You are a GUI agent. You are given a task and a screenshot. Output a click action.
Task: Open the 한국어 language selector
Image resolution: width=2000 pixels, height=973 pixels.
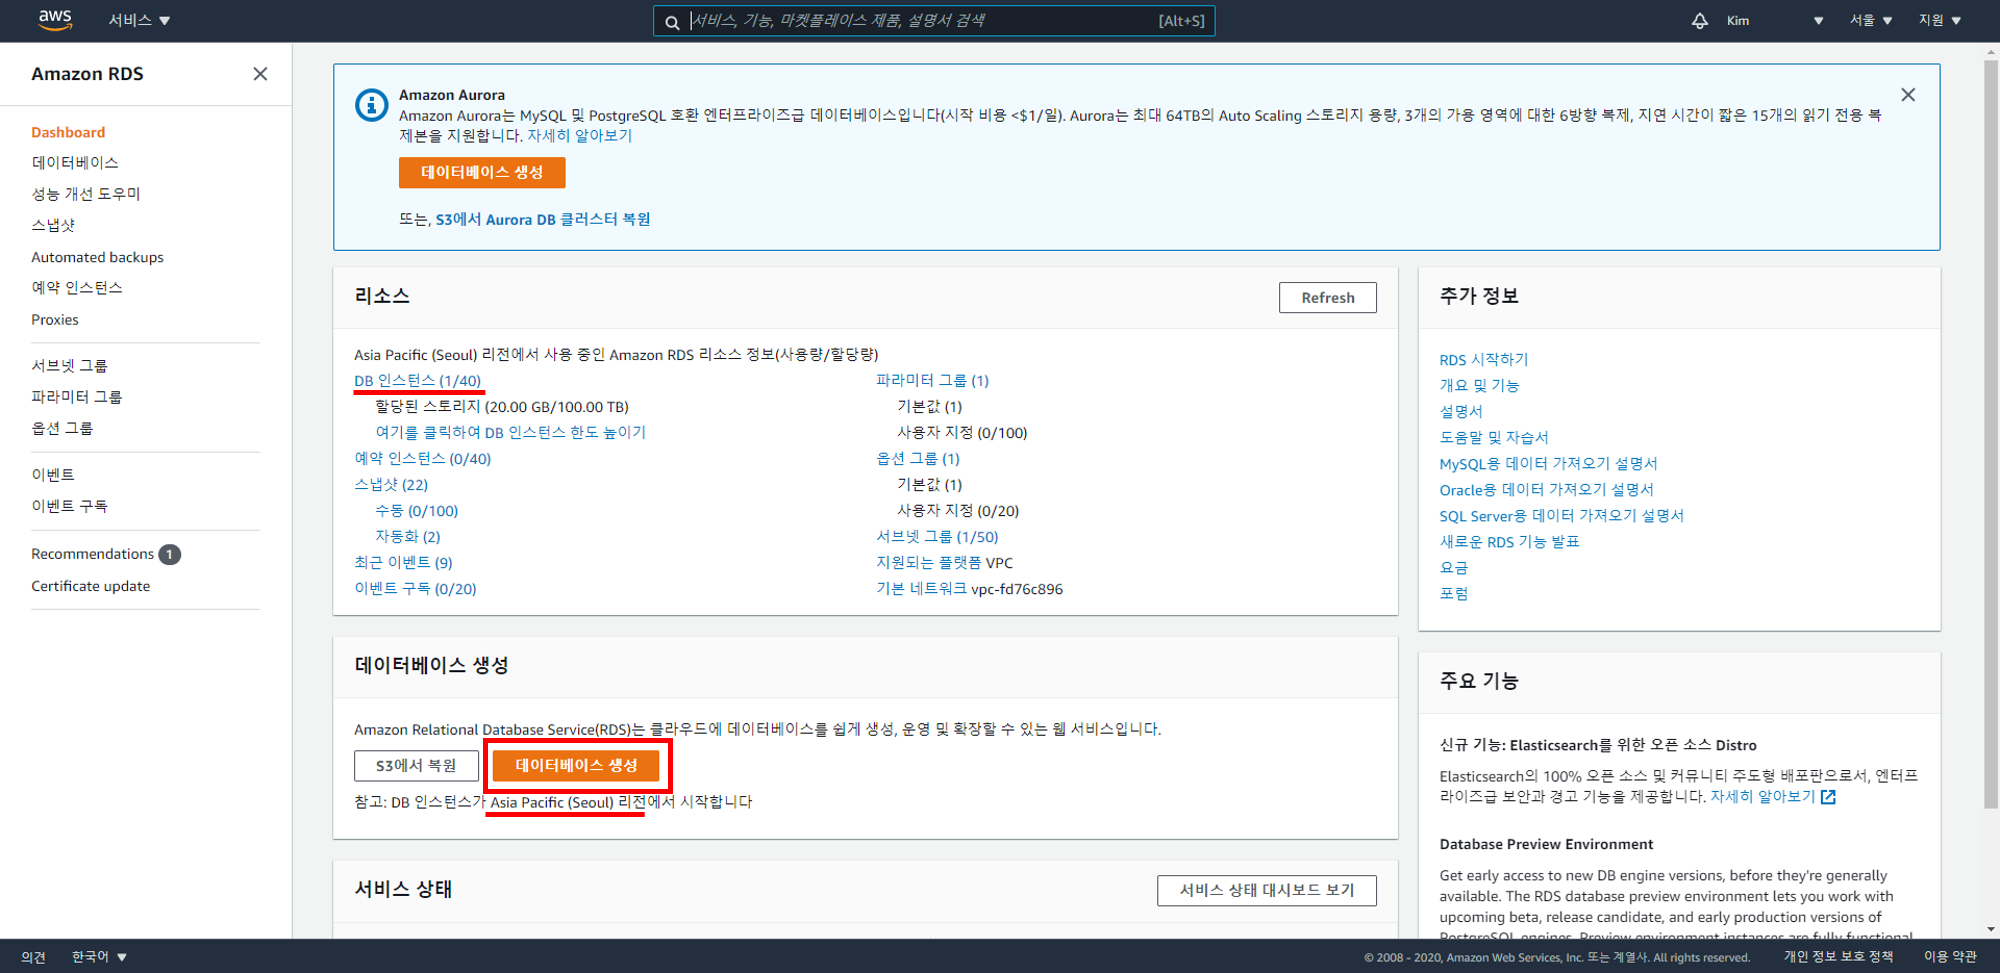tap(99, 957)
